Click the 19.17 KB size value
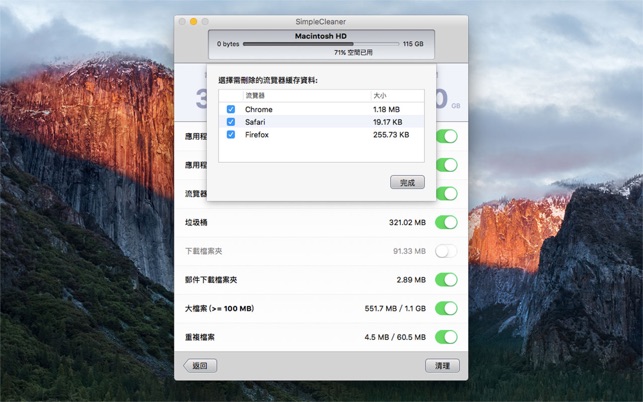Screen dimensions: 643x402 tap(388, 122)
